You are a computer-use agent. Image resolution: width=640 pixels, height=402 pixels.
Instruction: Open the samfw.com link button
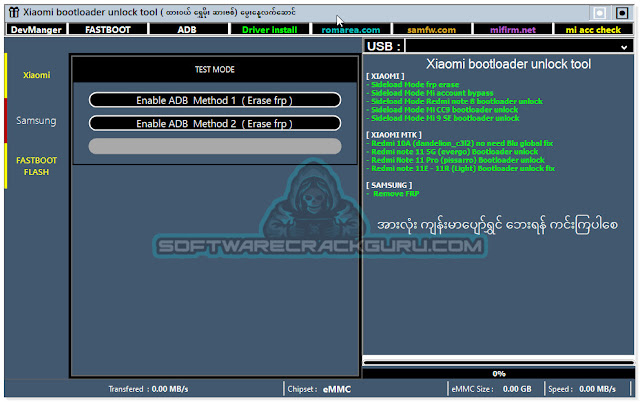click(x=431, y=29)
